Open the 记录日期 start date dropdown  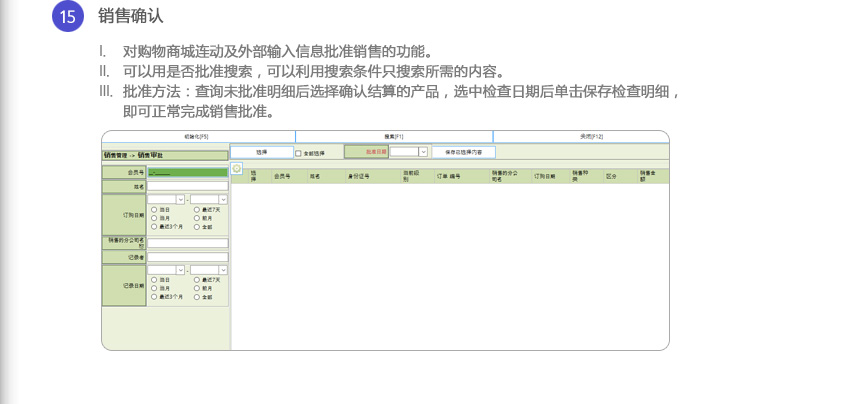click(x=181, y=270)
